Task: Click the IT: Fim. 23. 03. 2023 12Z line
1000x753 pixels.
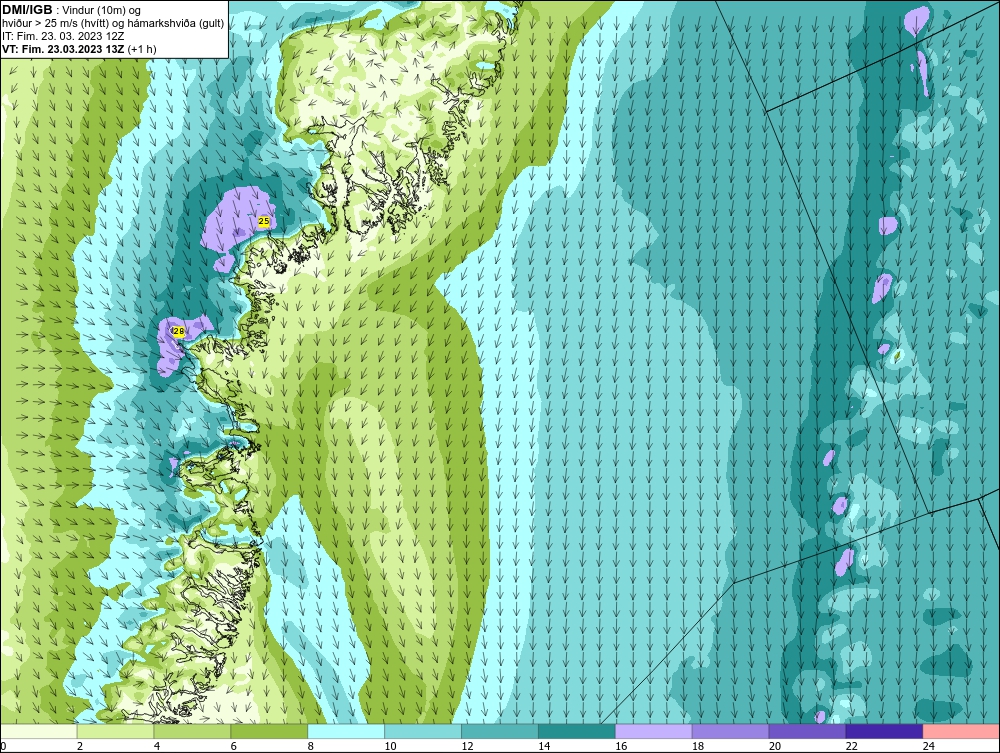Action: [63, 36]
